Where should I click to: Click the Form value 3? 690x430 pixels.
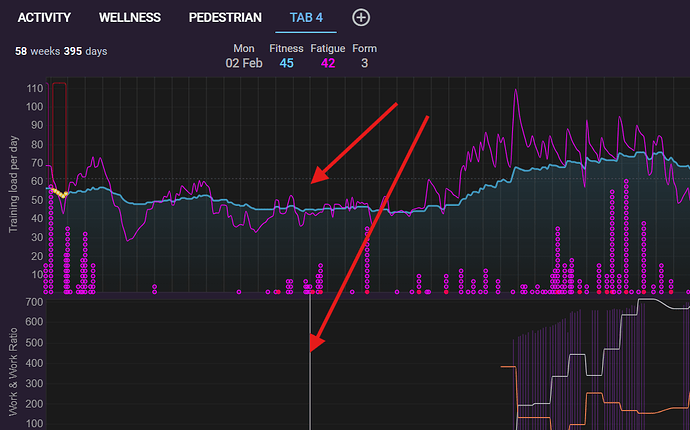pyautogui.click(x=364, y=63)
